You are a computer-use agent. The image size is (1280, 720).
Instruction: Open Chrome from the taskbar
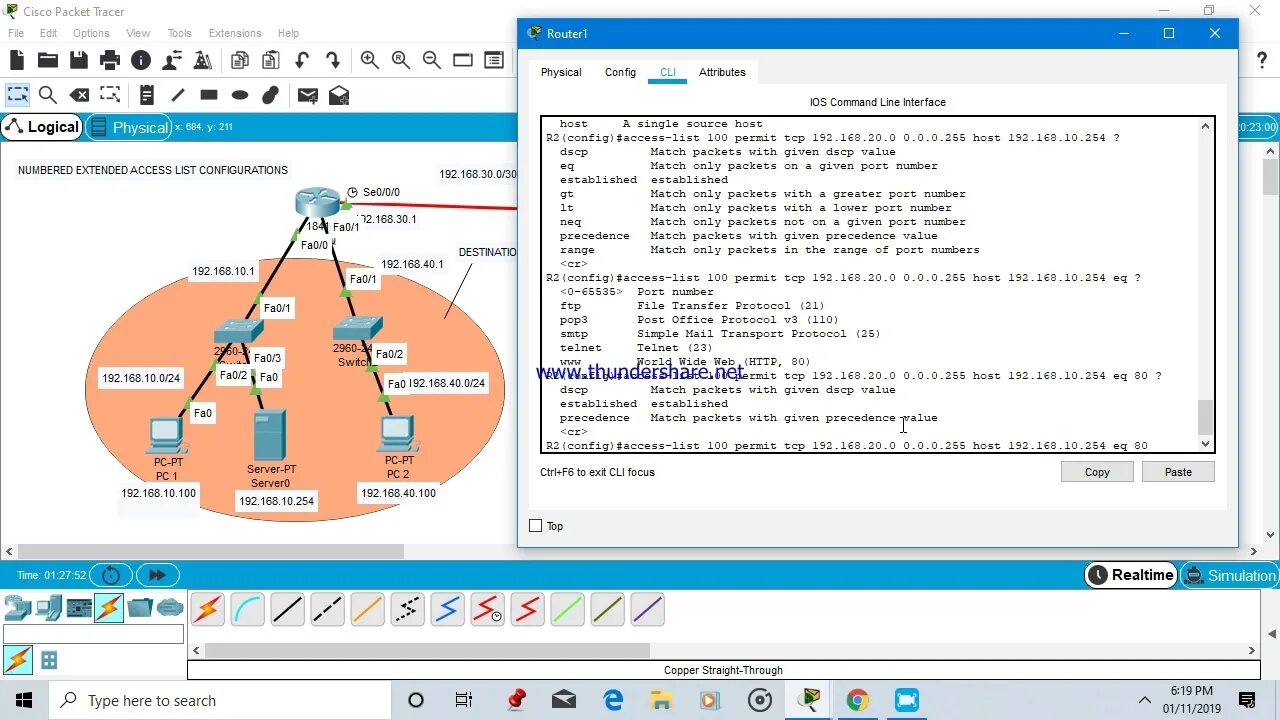(857, 700)
